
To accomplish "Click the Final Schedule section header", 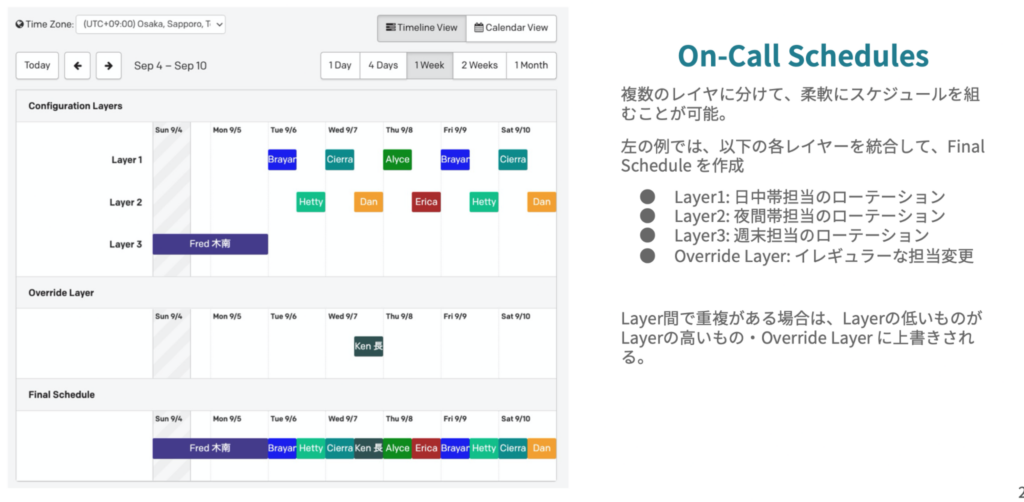I will pyautogui.click(x=62, y=395).
